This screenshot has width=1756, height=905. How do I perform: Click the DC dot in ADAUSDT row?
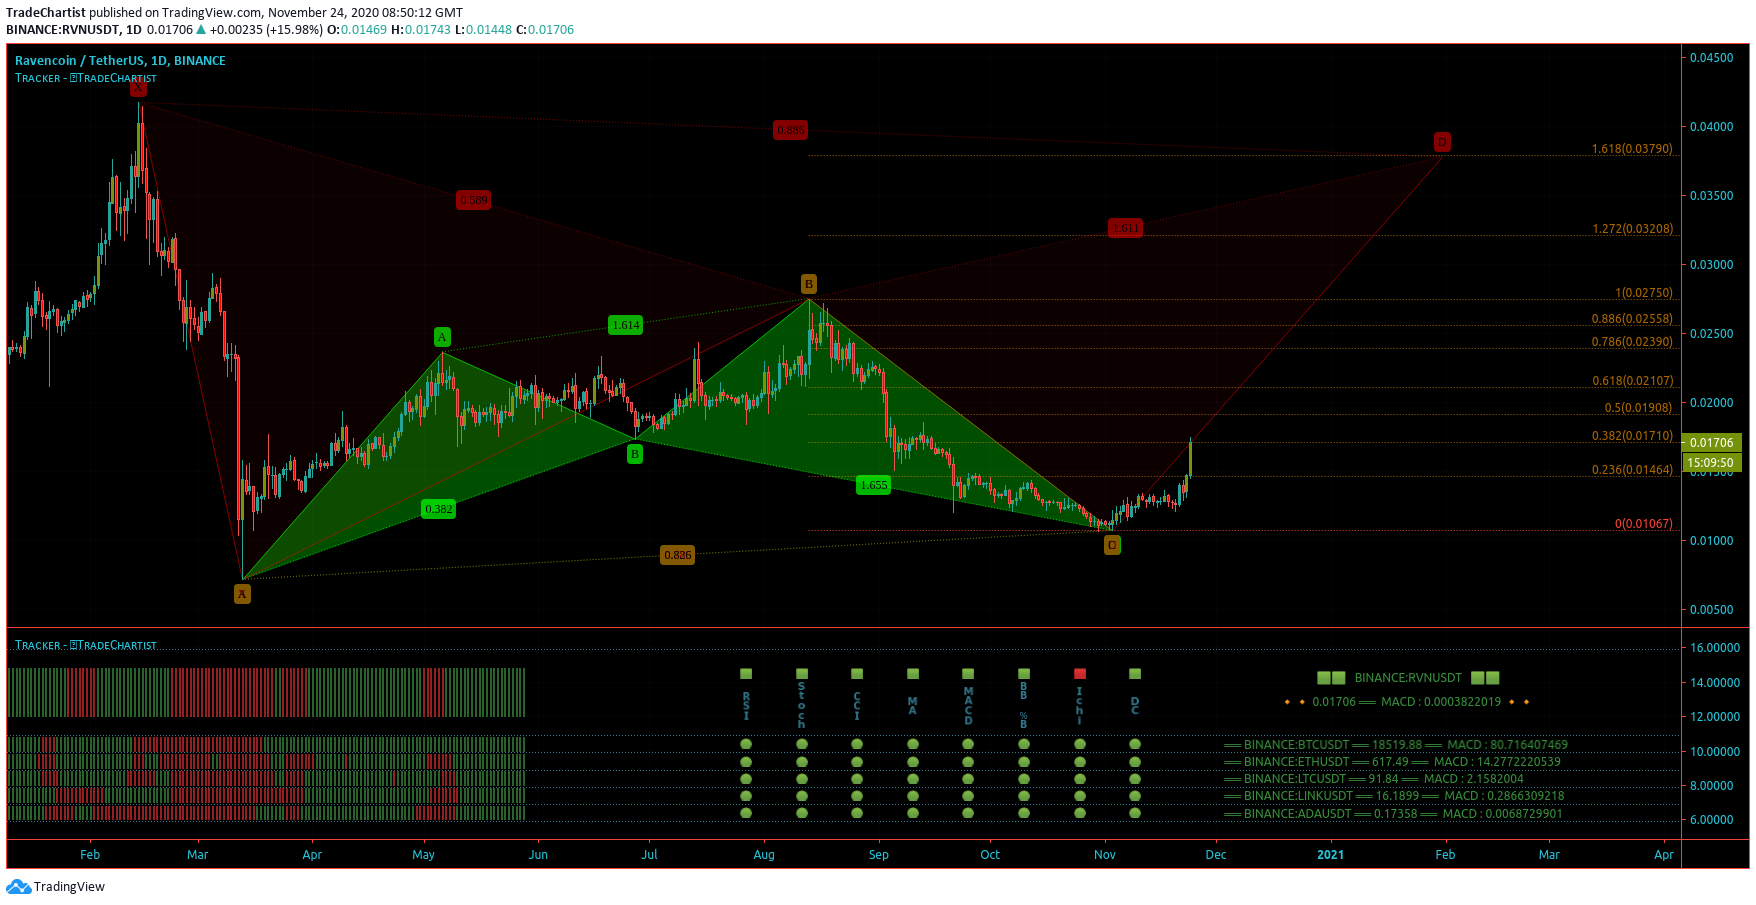pos(1135,813)
